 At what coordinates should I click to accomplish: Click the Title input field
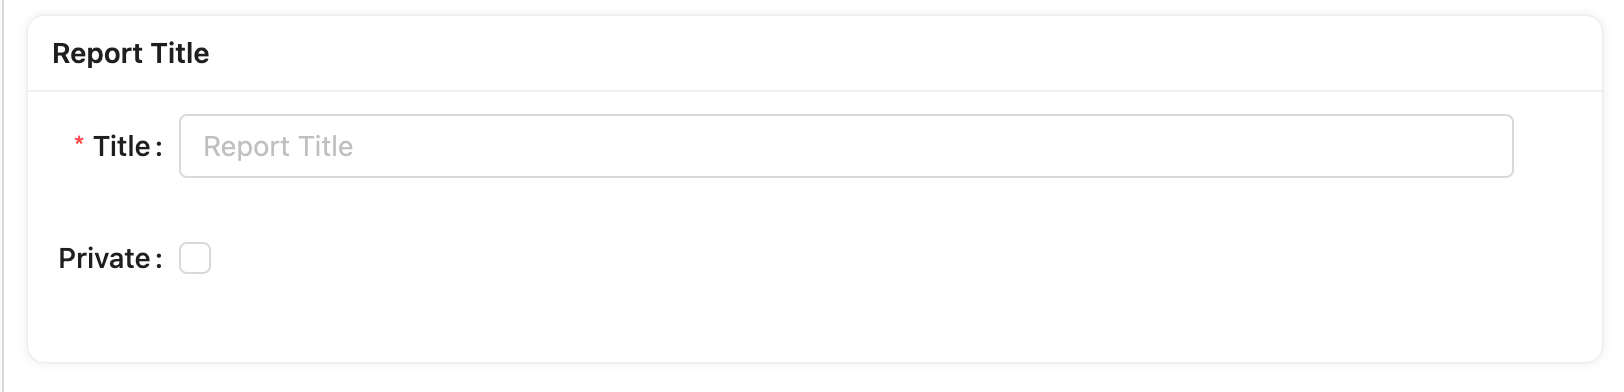[846, 146]
